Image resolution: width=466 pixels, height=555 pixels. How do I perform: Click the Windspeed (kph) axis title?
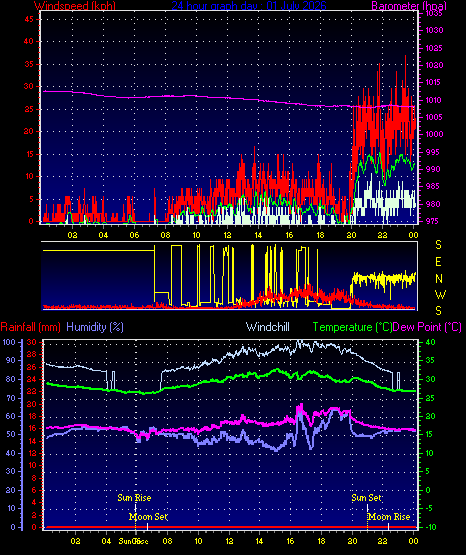click(75, 5)
